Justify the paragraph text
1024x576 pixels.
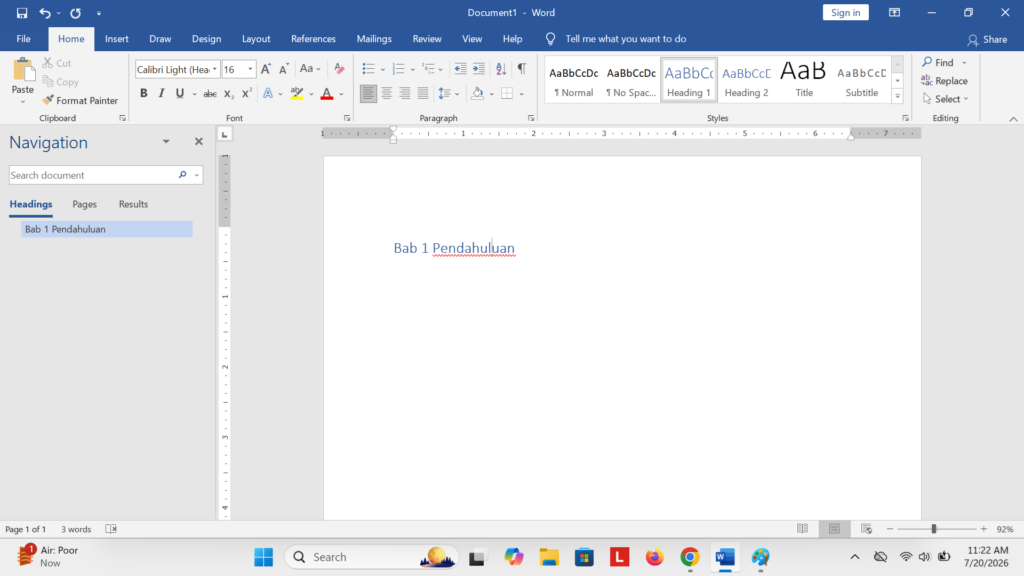click(423, 94)
